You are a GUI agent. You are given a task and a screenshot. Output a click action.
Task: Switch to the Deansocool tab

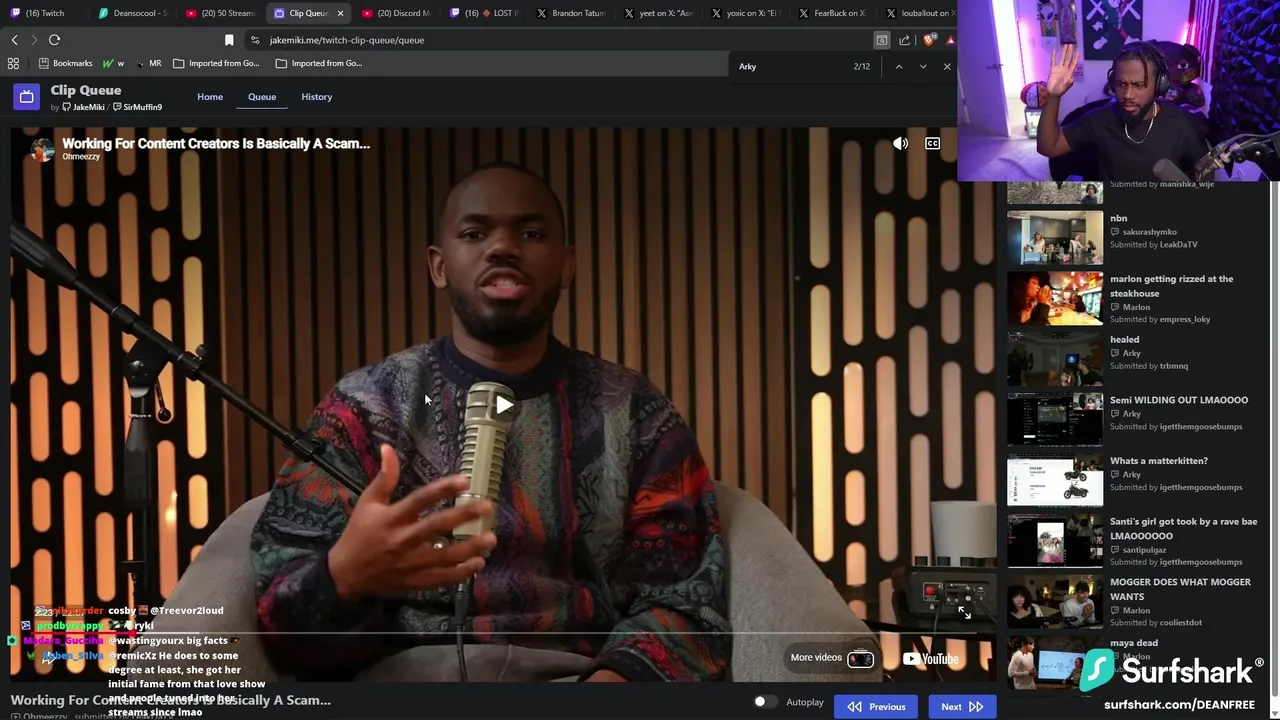135,13
